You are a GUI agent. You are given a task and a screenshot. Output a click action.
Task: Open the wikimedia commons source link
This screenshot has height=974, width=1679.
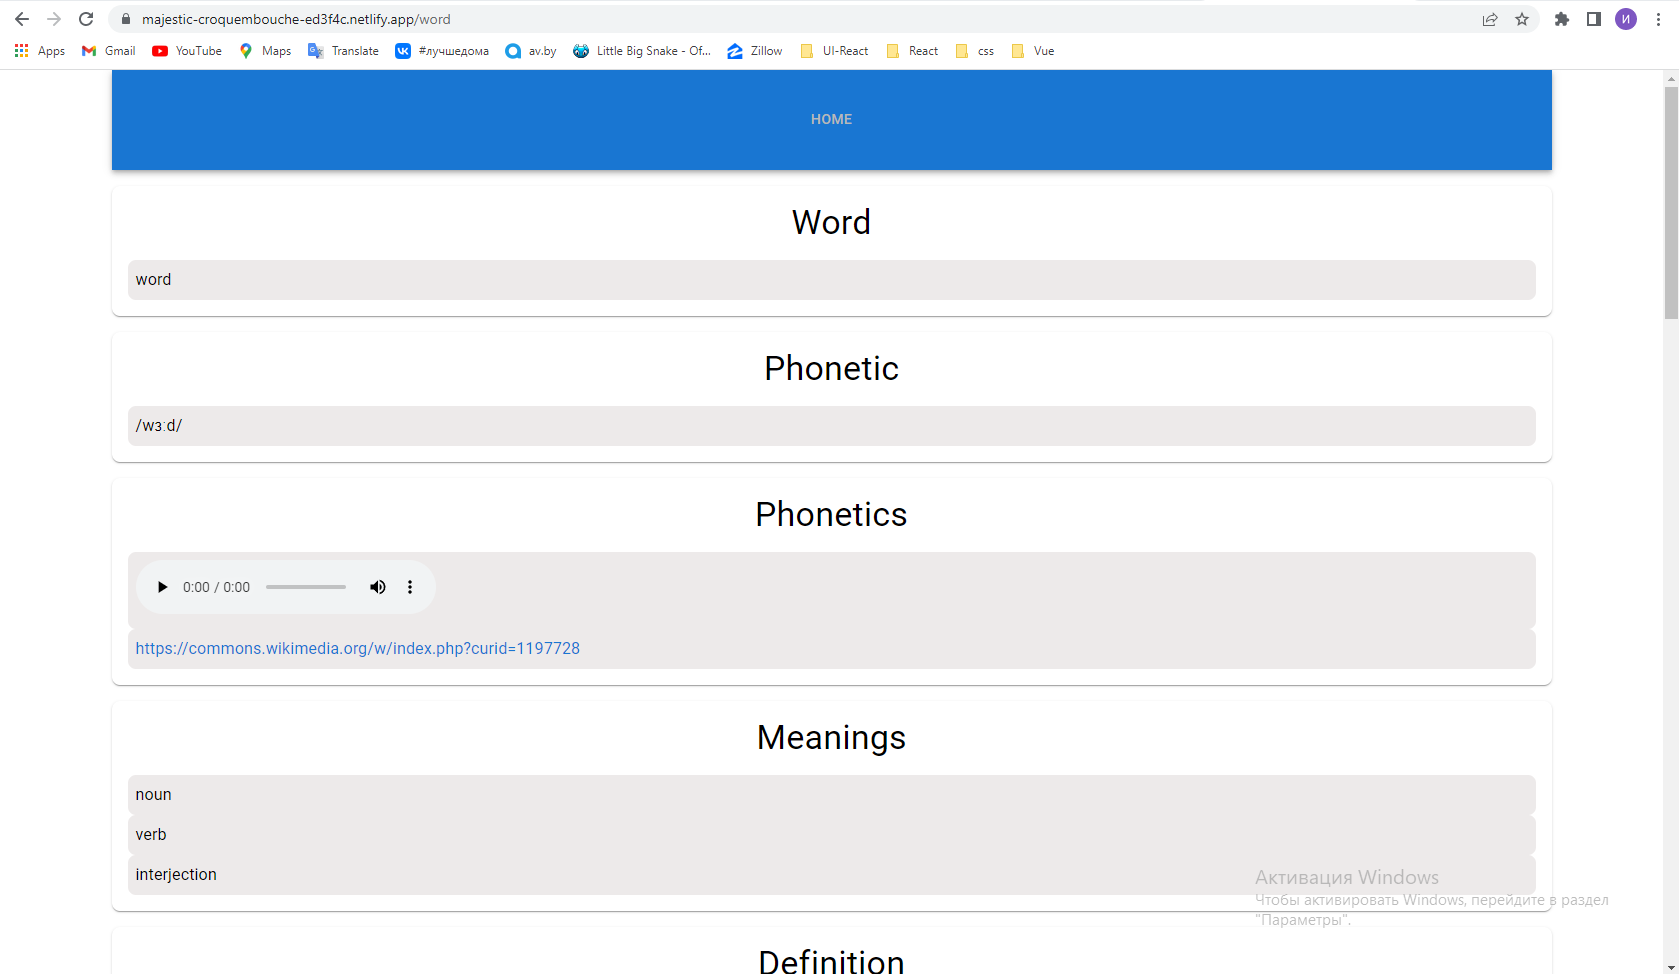(357, 648)
